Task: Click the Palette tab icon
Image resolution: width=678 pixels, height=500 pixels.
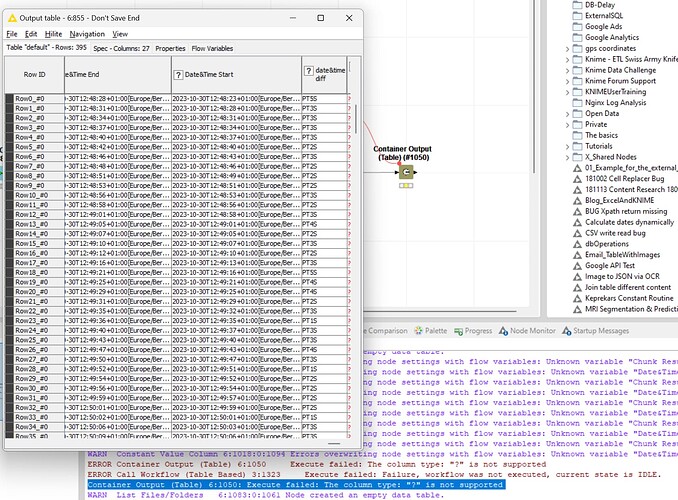Action: pyautogui.click(x=418, y=331)
